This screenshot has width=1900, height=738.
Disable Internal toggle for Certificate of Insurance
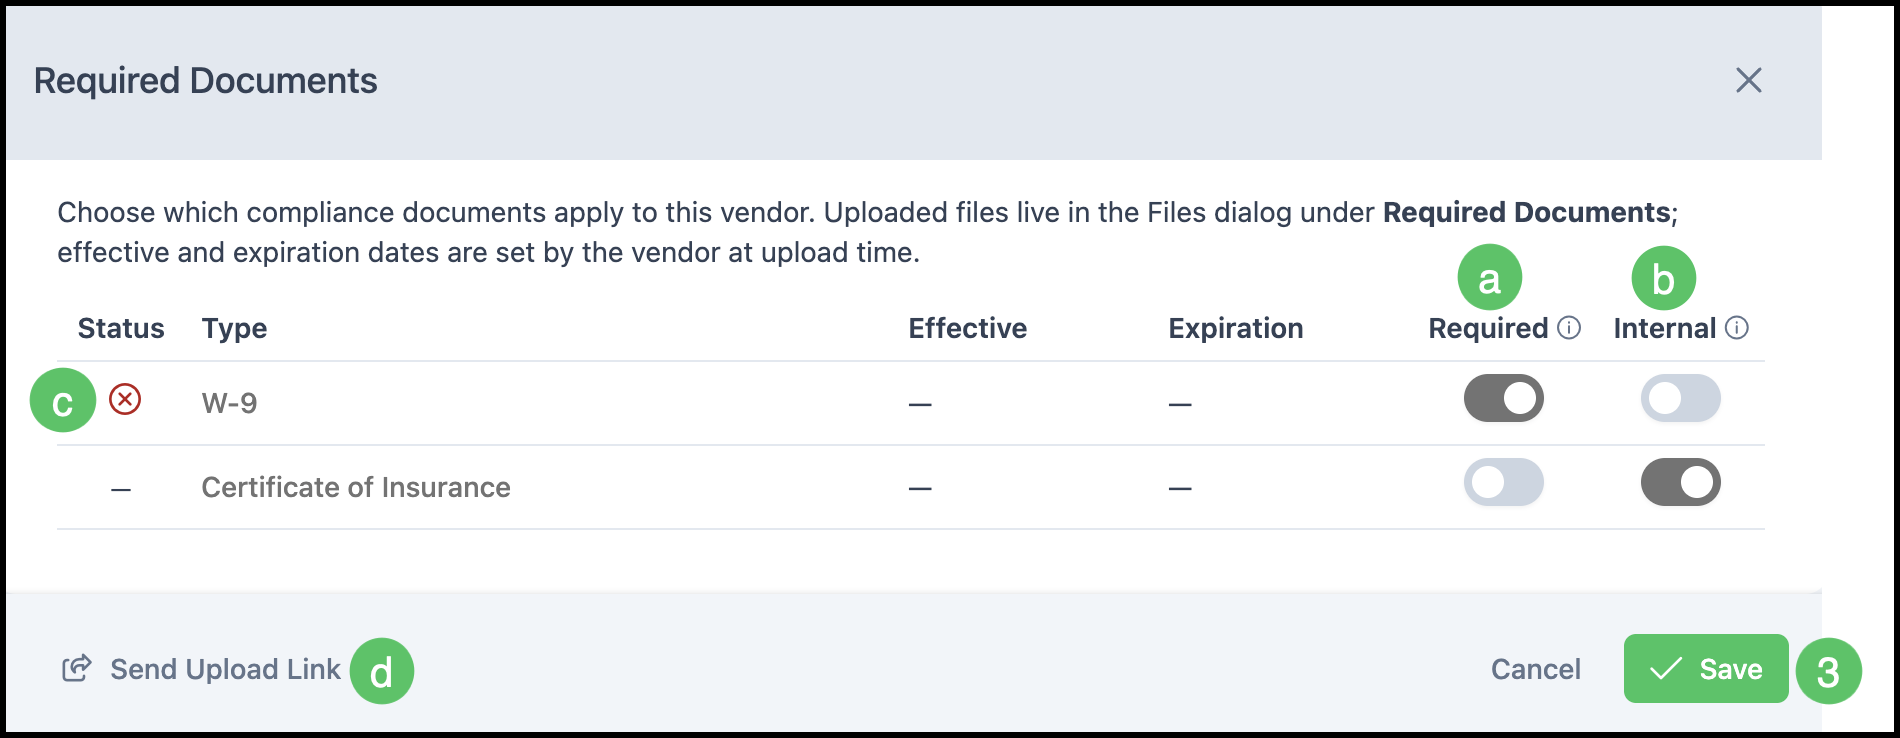coord(1680,482)
